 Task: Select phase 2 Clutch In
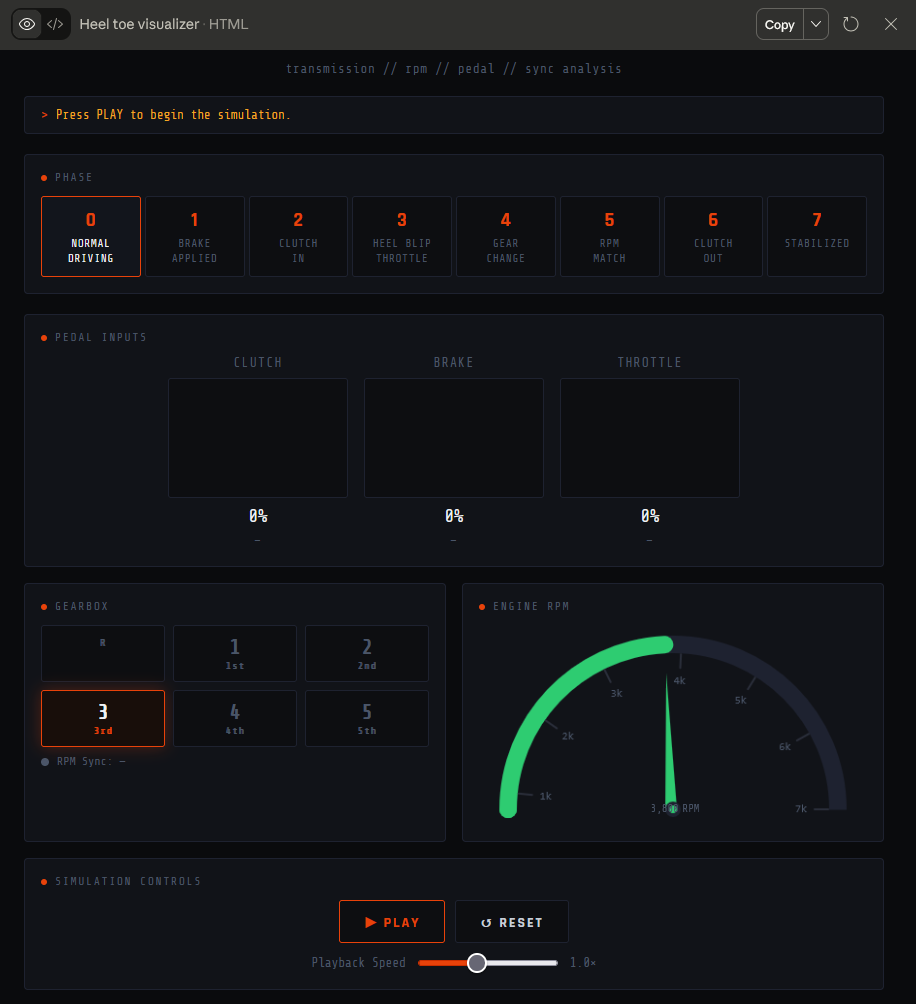click(x=298, y=236)
